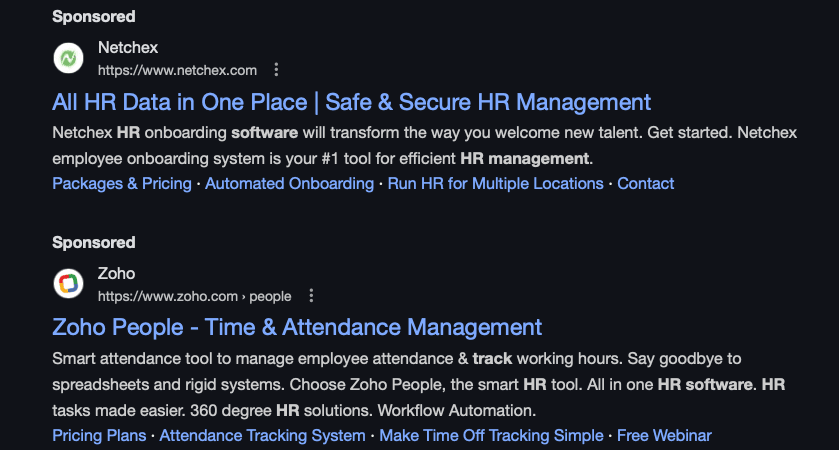View Zoho Pricing Plans link
Viewport: 839px width, 450px height.
click(x=99, y=435)
